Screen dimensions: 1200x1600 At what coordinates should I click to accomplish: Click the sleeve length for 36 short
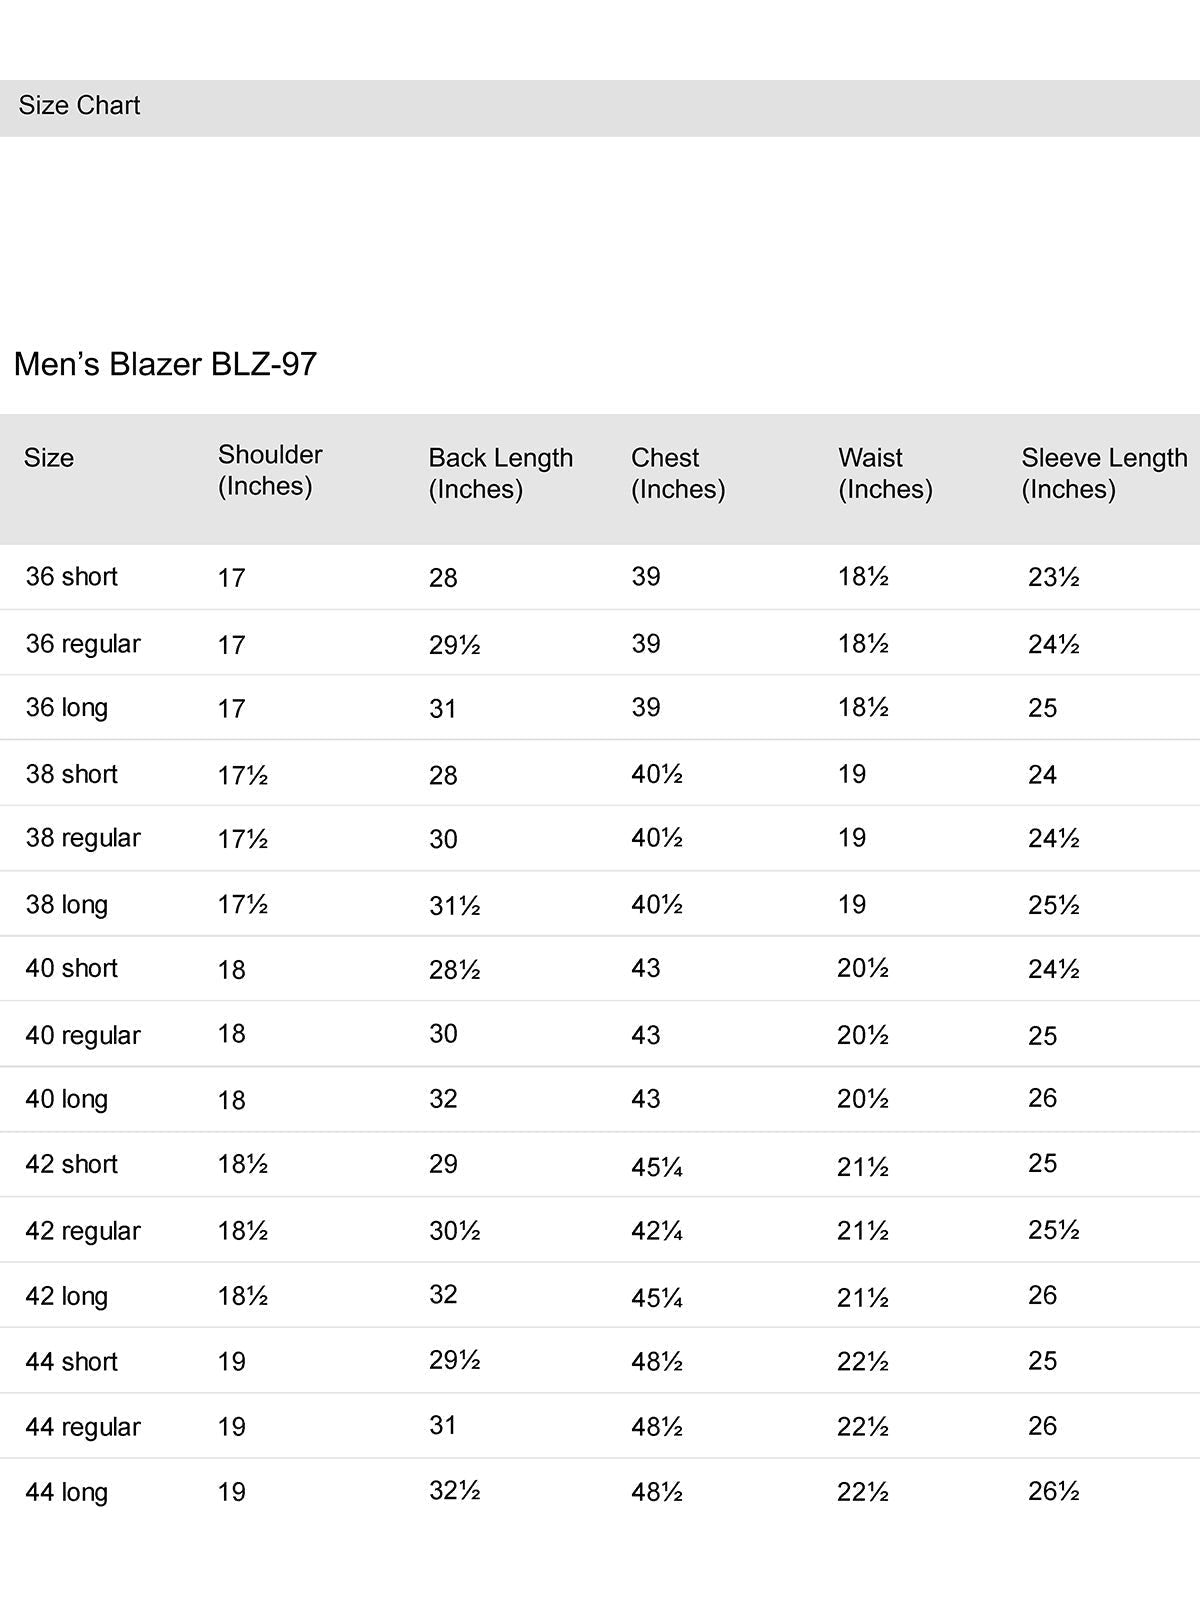(x=1053, y=577)
